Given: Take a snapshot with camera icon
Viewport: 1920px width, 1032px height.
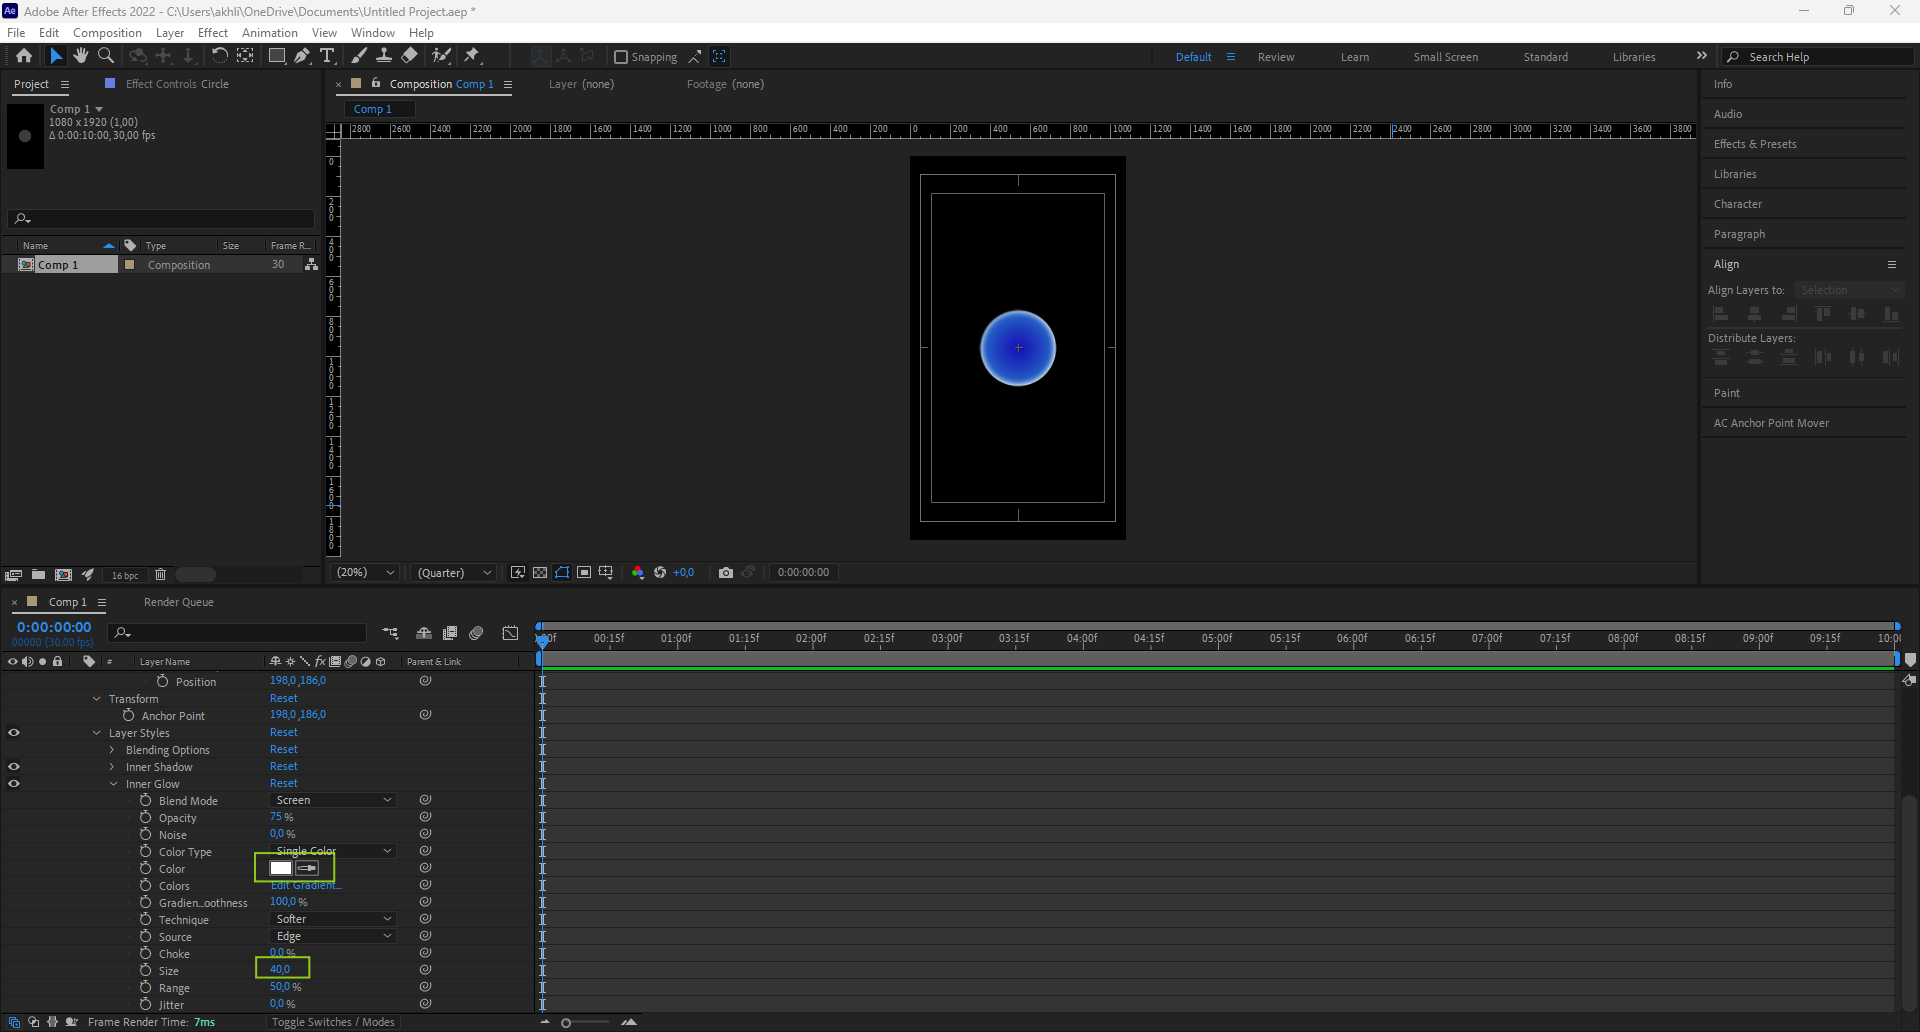Looking at the screenshot, I should pyautogui.click(x=726, y=573).
